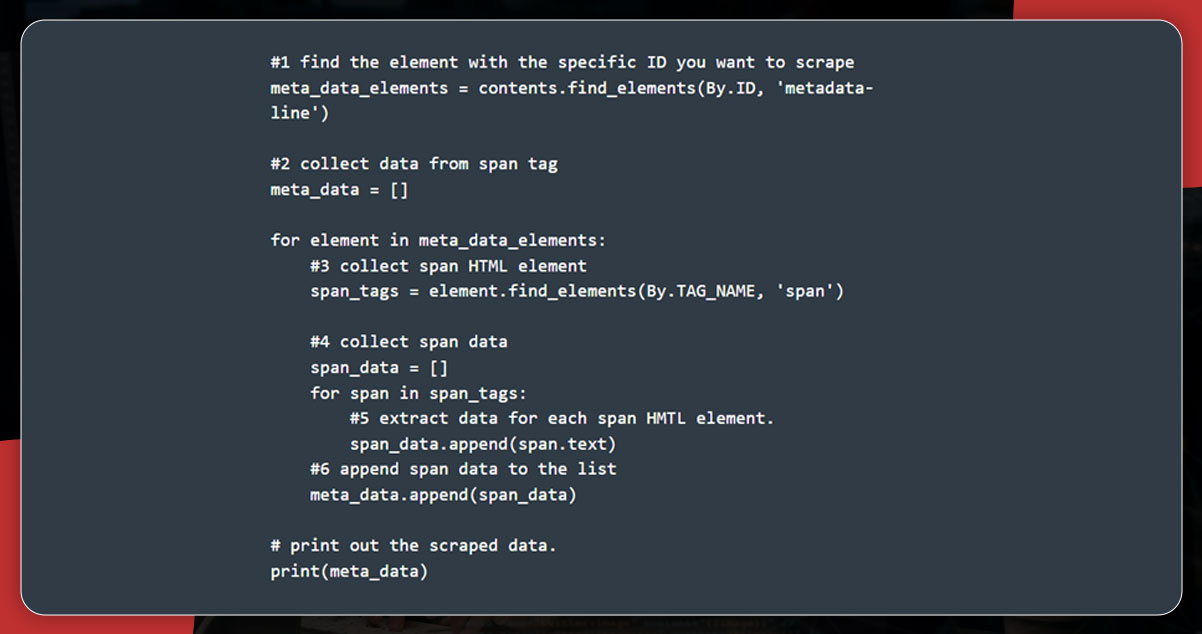Screen dimensions: 1202x634
Task: Click the span_data.append(span.text) line
Action: coord(483,443)
